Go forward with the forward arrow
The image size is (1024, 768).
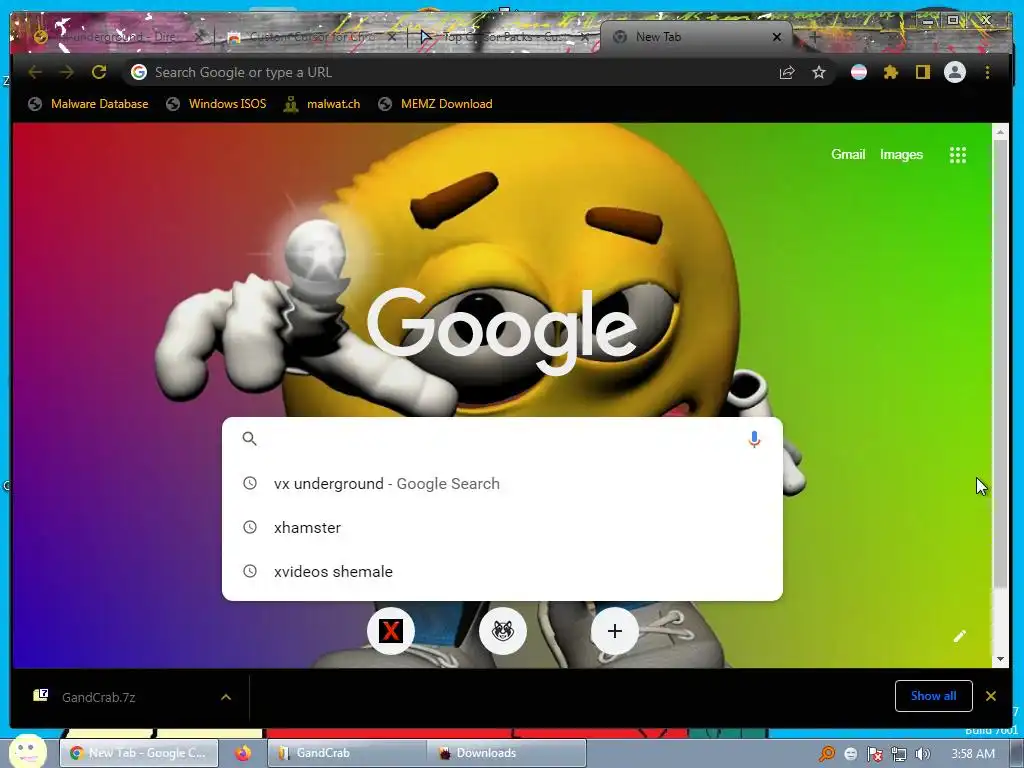tap(67, 72)
